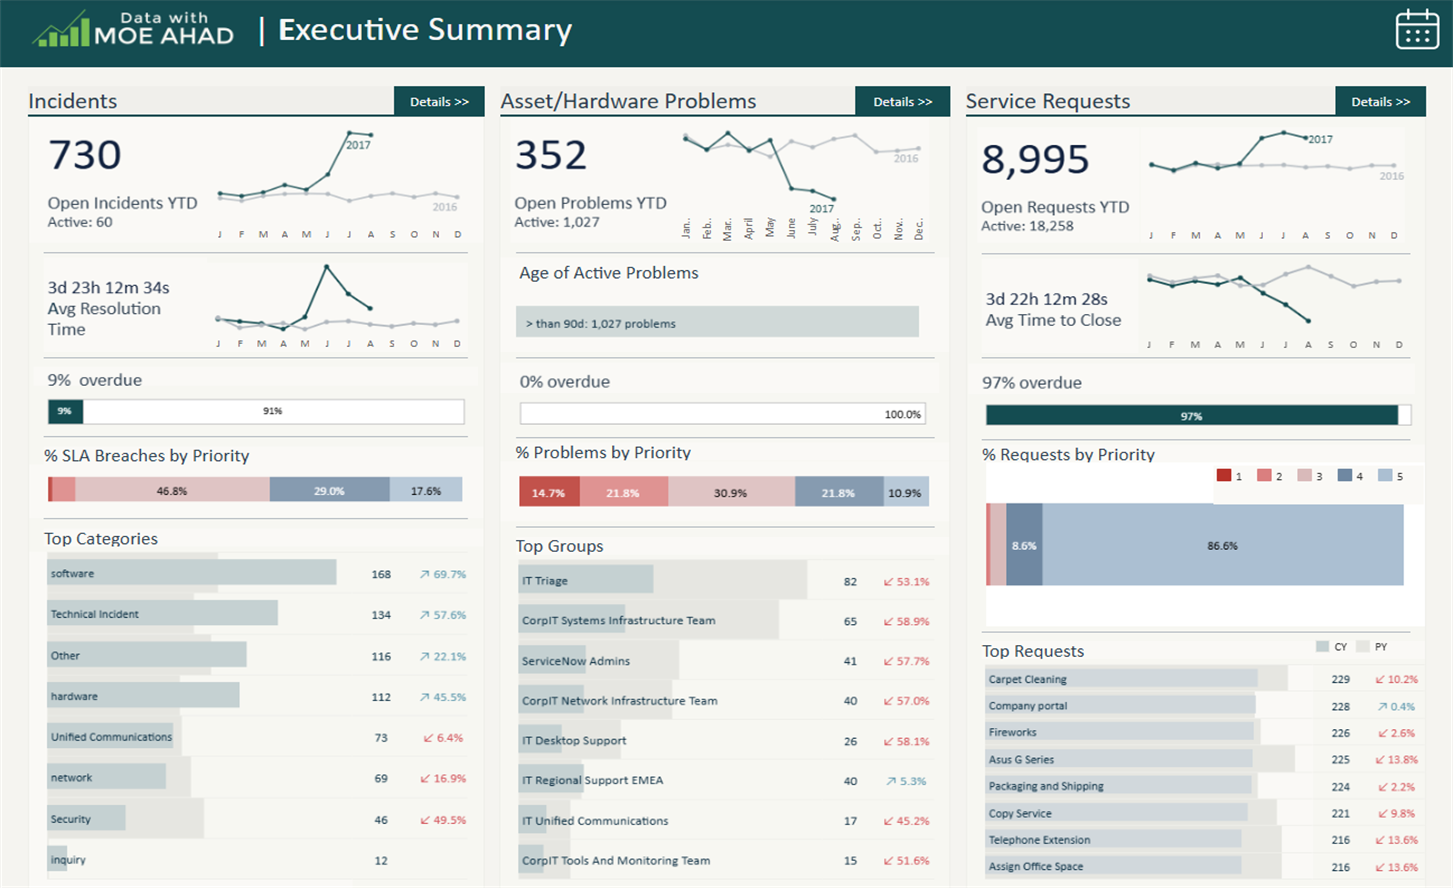Select the 10.9% problems priority segment
Image resolution: width=1453 pixels, height=888 pixels.
906,492
